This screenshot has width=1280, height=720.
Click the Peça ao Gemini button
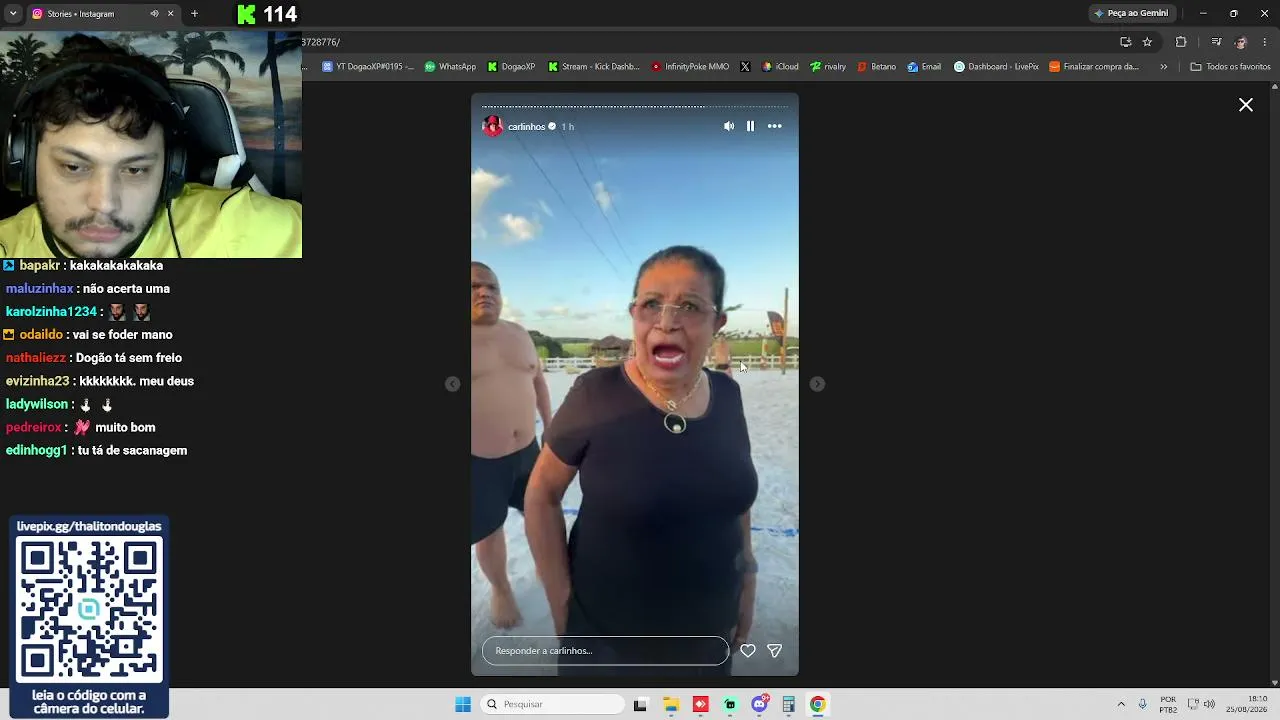[x=1131, y=13]
